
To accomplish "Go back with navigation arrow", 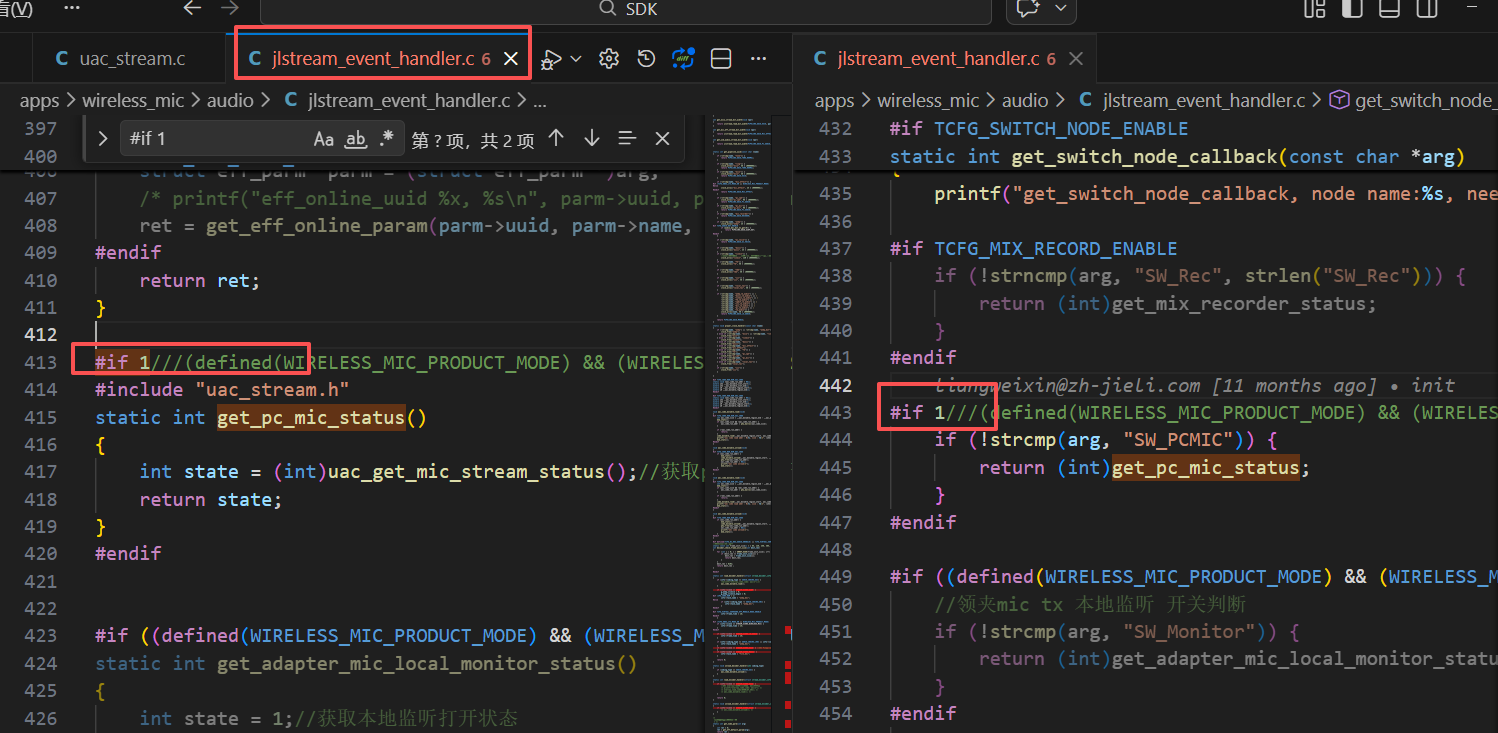I will [192, 8].
